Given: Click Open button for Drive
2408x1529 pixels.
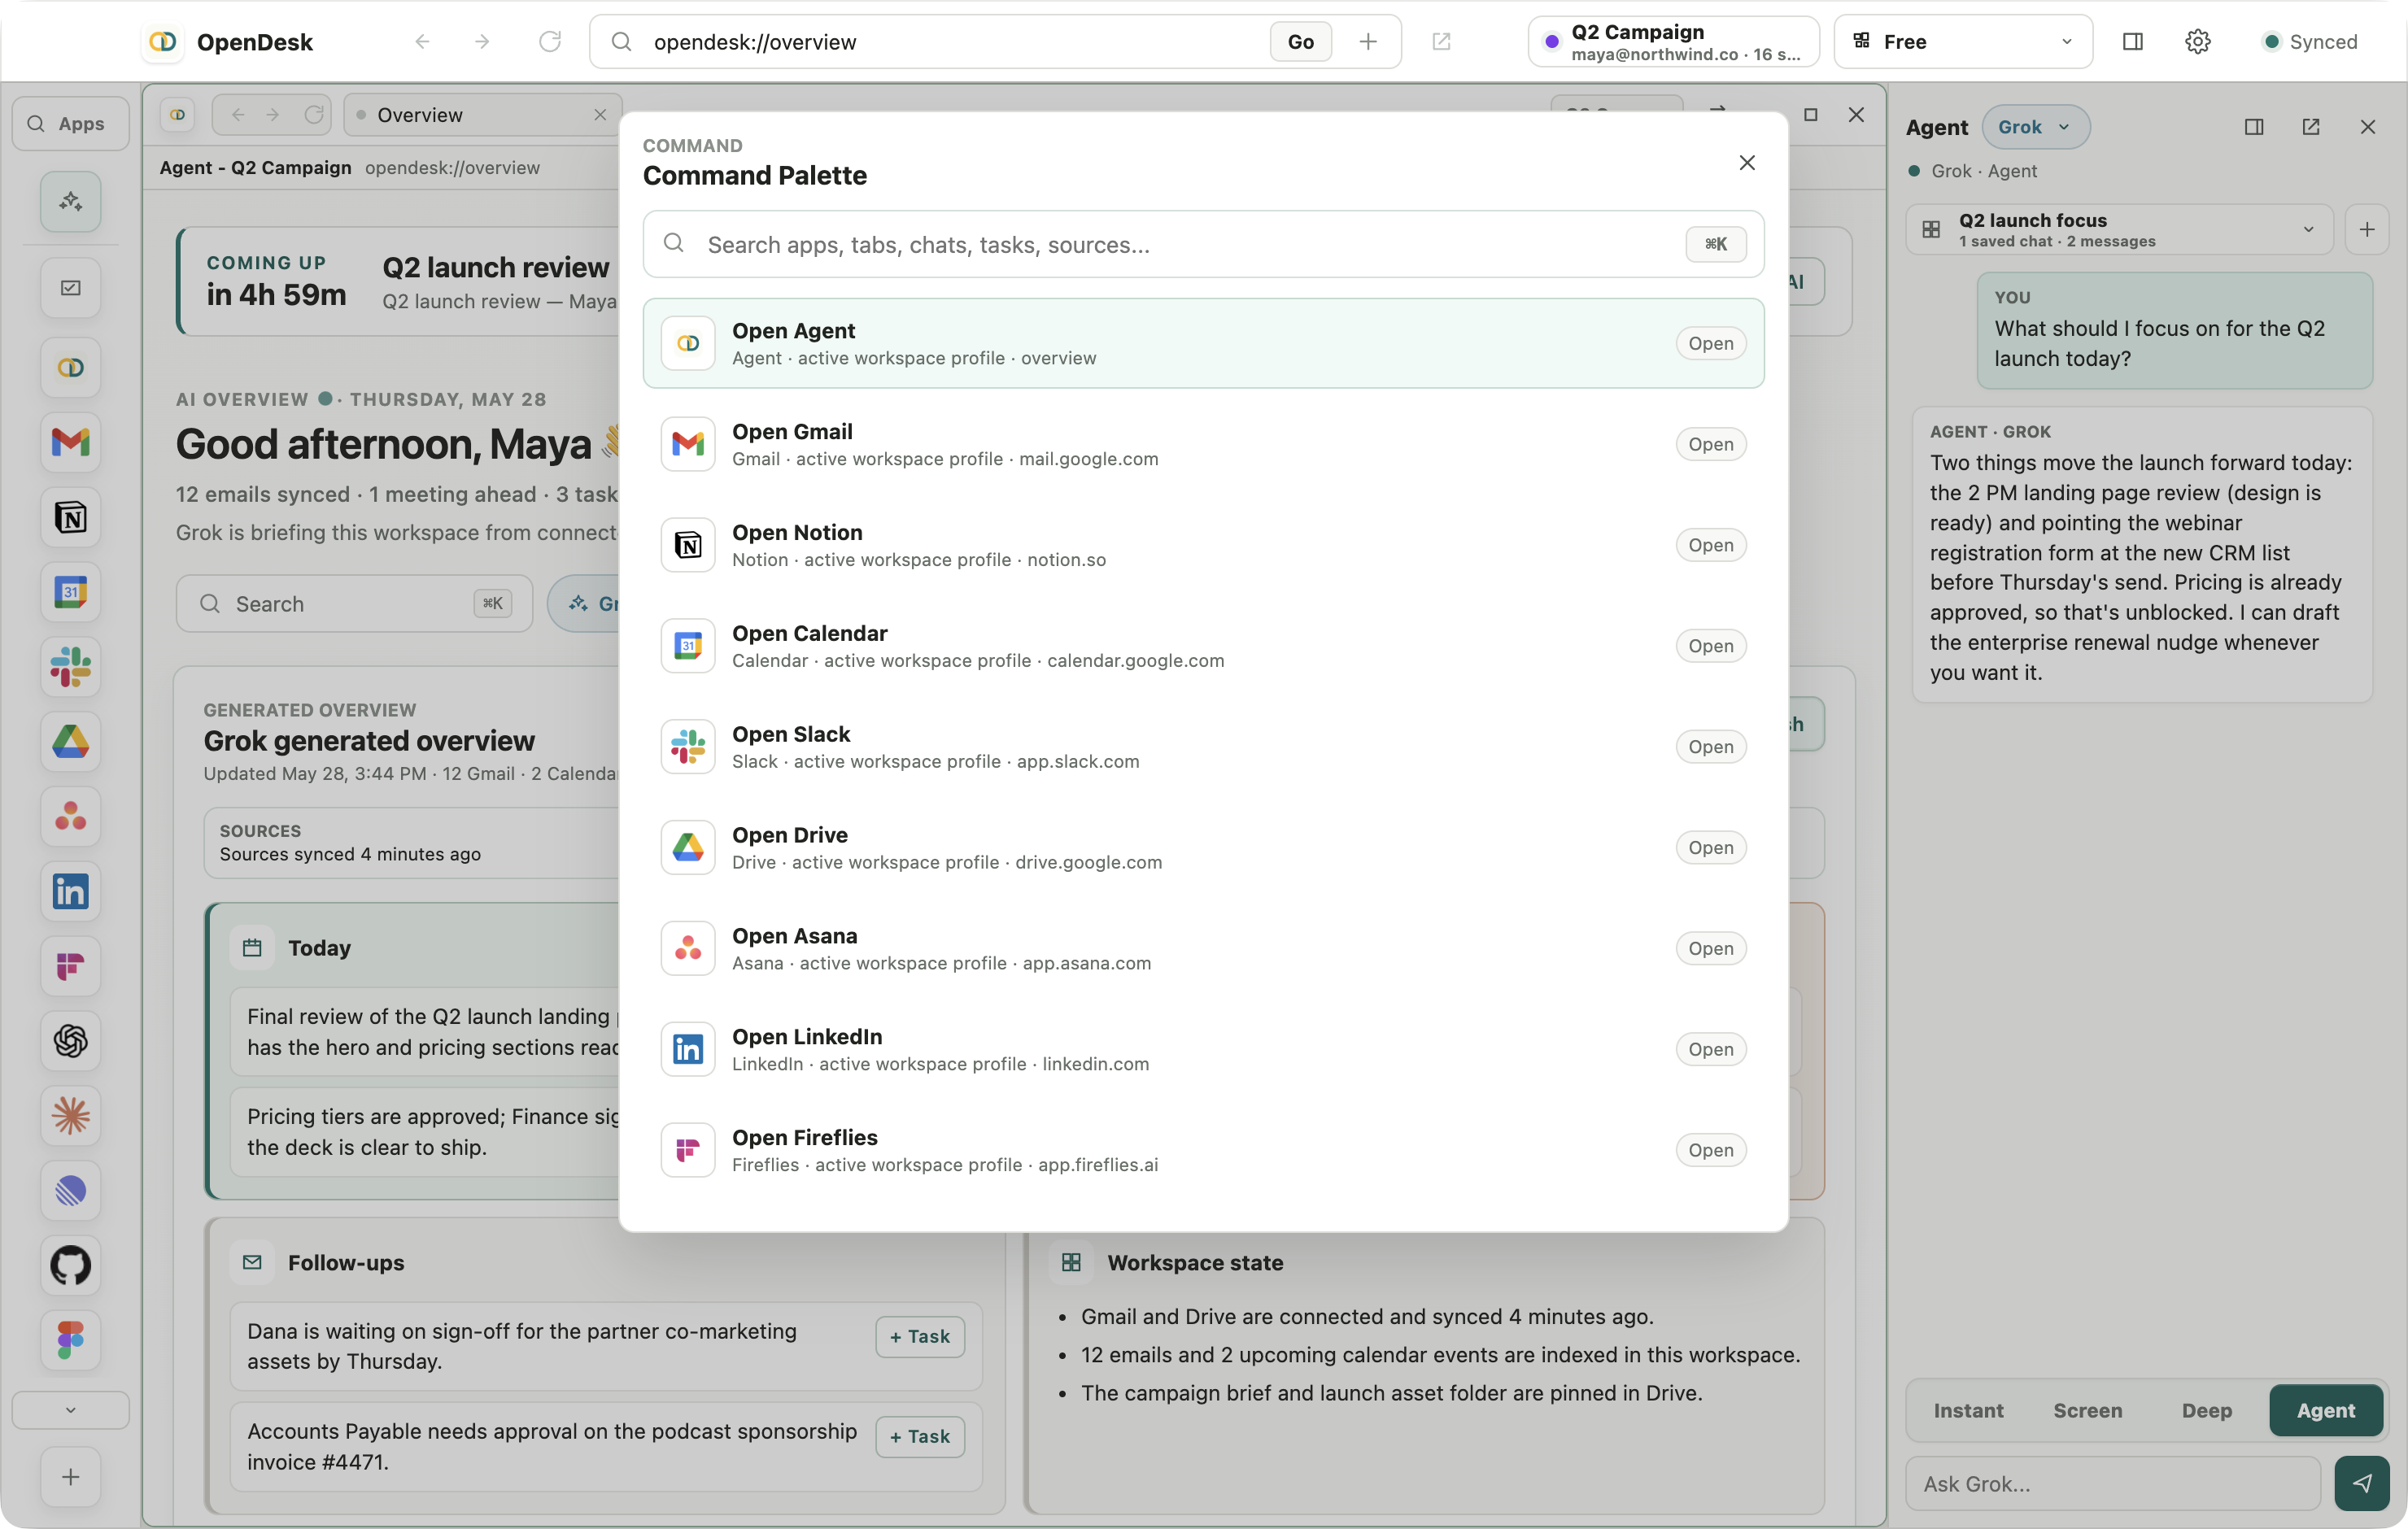Looking at the screenshot, I should pos(1710,847).
